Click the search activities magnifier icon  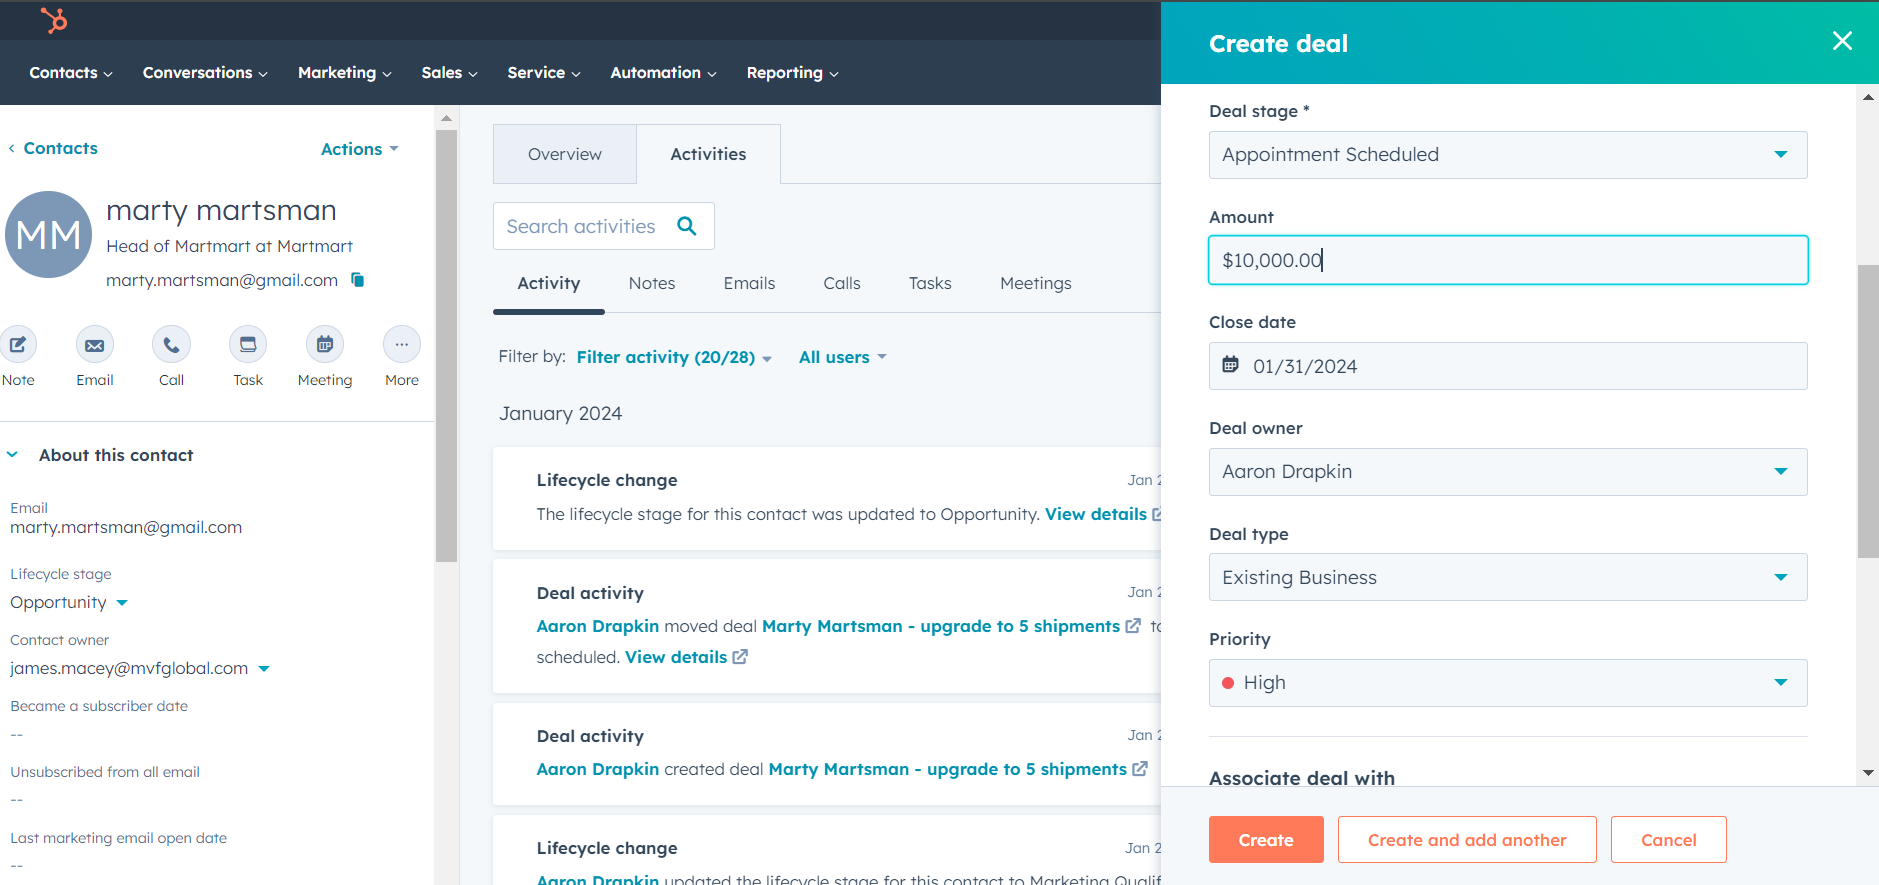(687, 226)
